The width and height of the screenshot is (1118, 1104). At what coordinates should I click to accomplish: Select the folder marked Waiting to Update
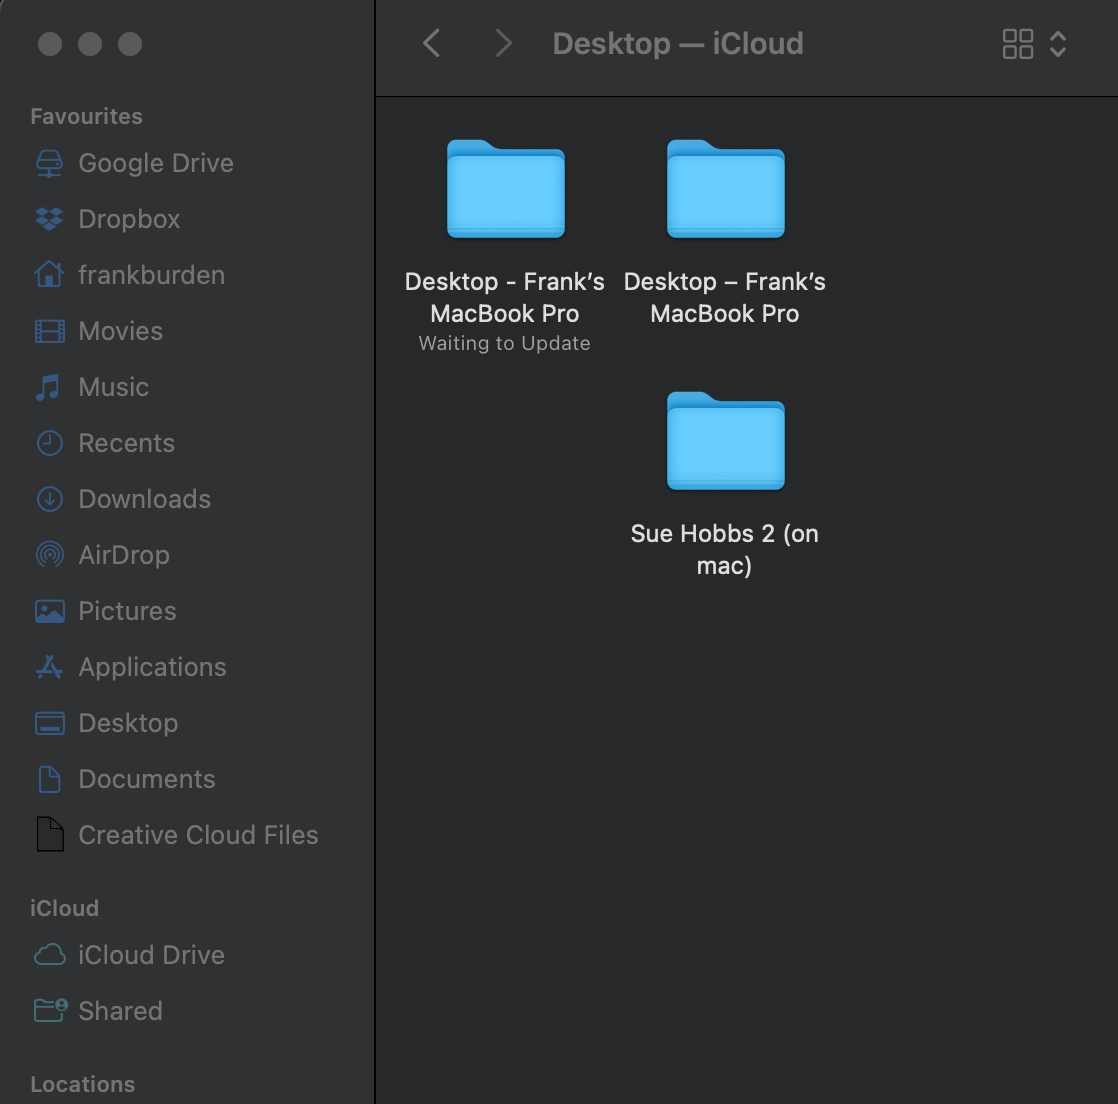(x=505, y=190)
